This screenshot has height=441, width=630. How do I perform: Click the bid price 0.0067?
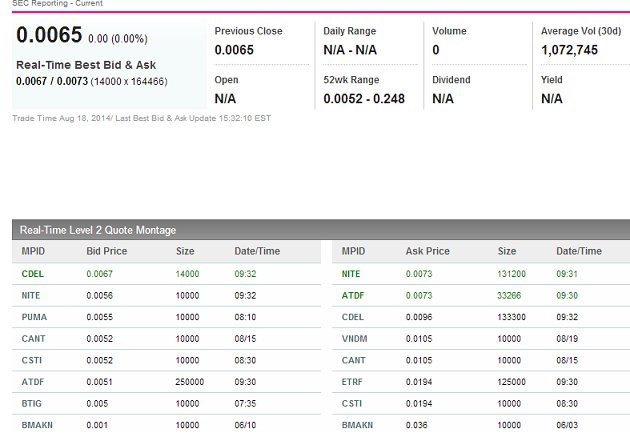(99, 274)
